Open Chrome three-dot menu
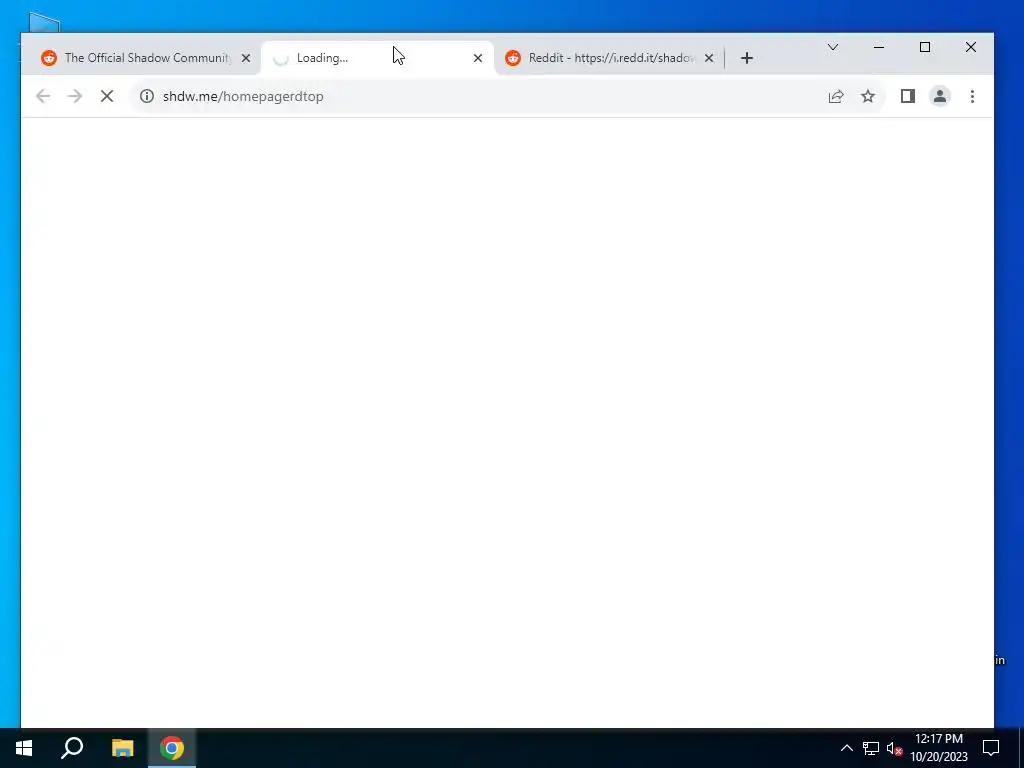 coord(972,97)
